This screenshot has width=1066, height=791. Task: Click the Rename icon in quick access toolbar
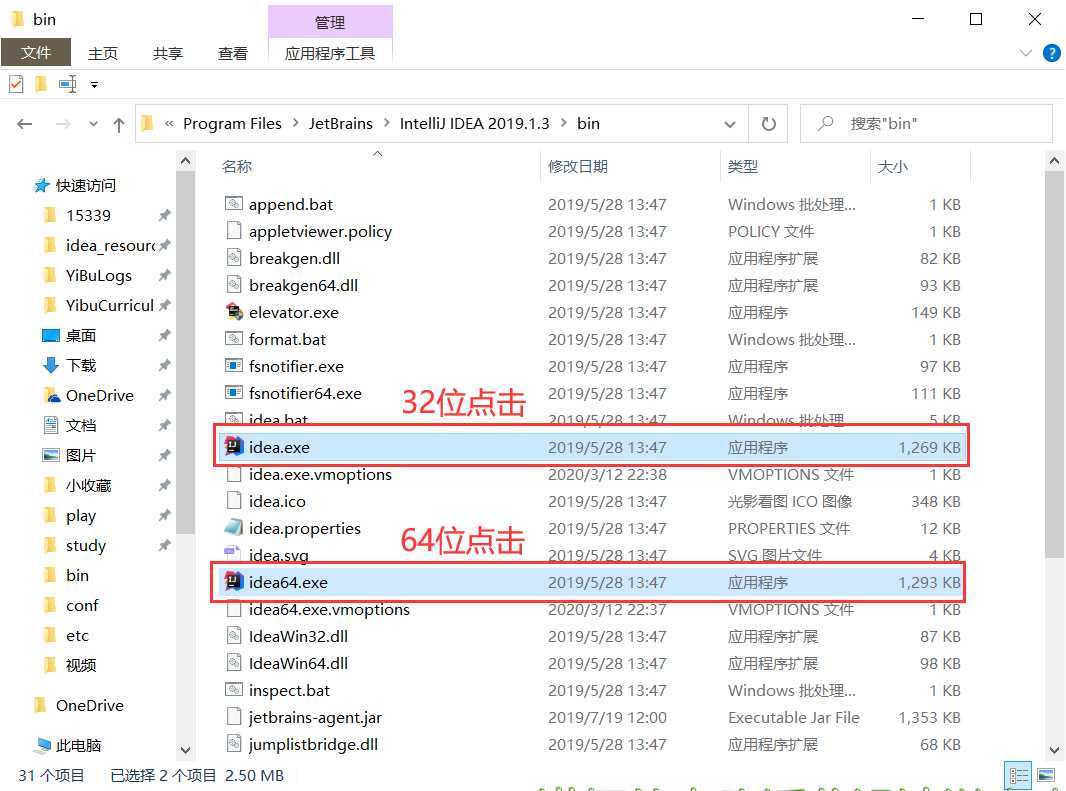click(x=67, y=84)
